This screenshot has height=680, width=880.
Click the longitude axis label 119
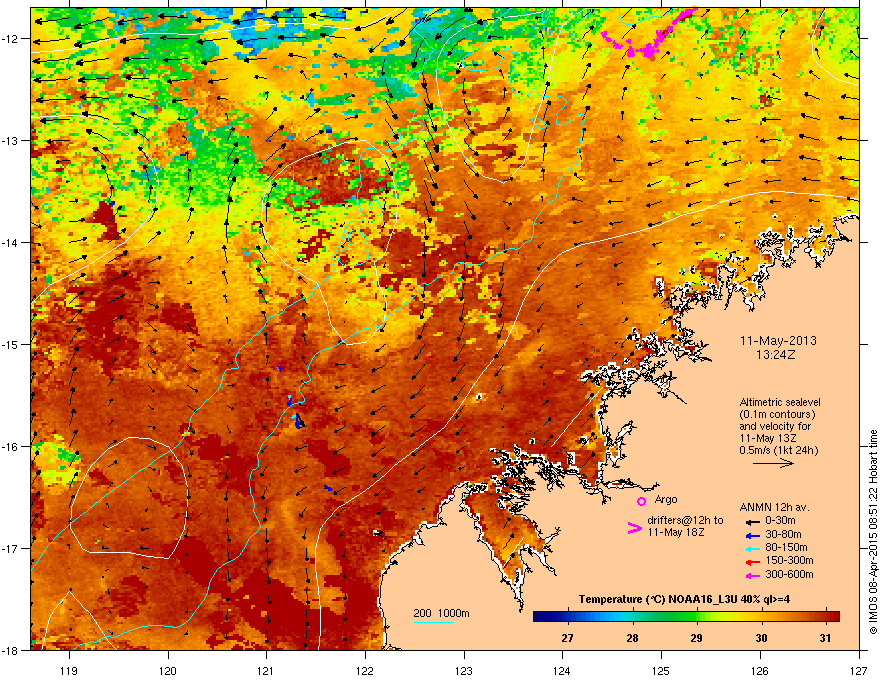pyautogui.click(x=69, y=670)
